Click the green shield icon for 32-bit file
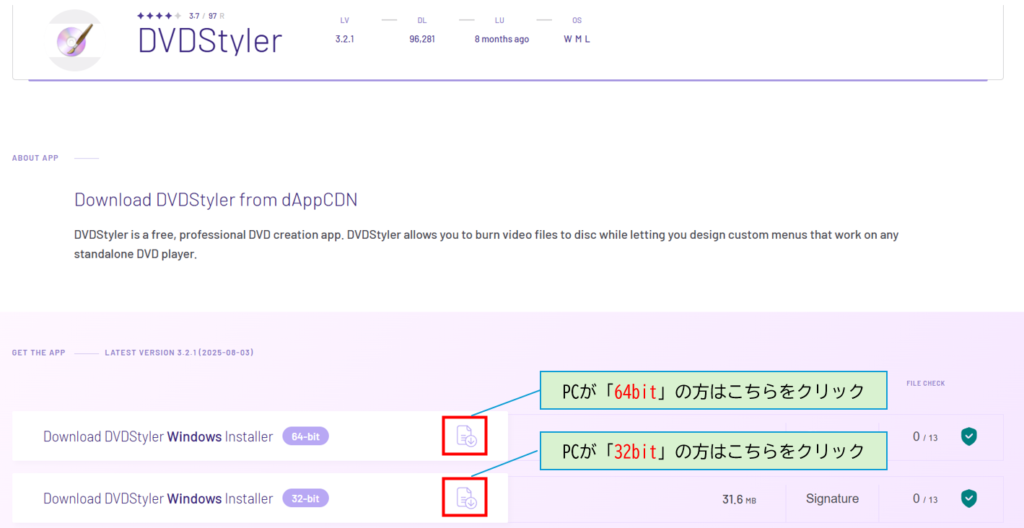Viewport: 1024px width, 528px height. tap(968, 498)
